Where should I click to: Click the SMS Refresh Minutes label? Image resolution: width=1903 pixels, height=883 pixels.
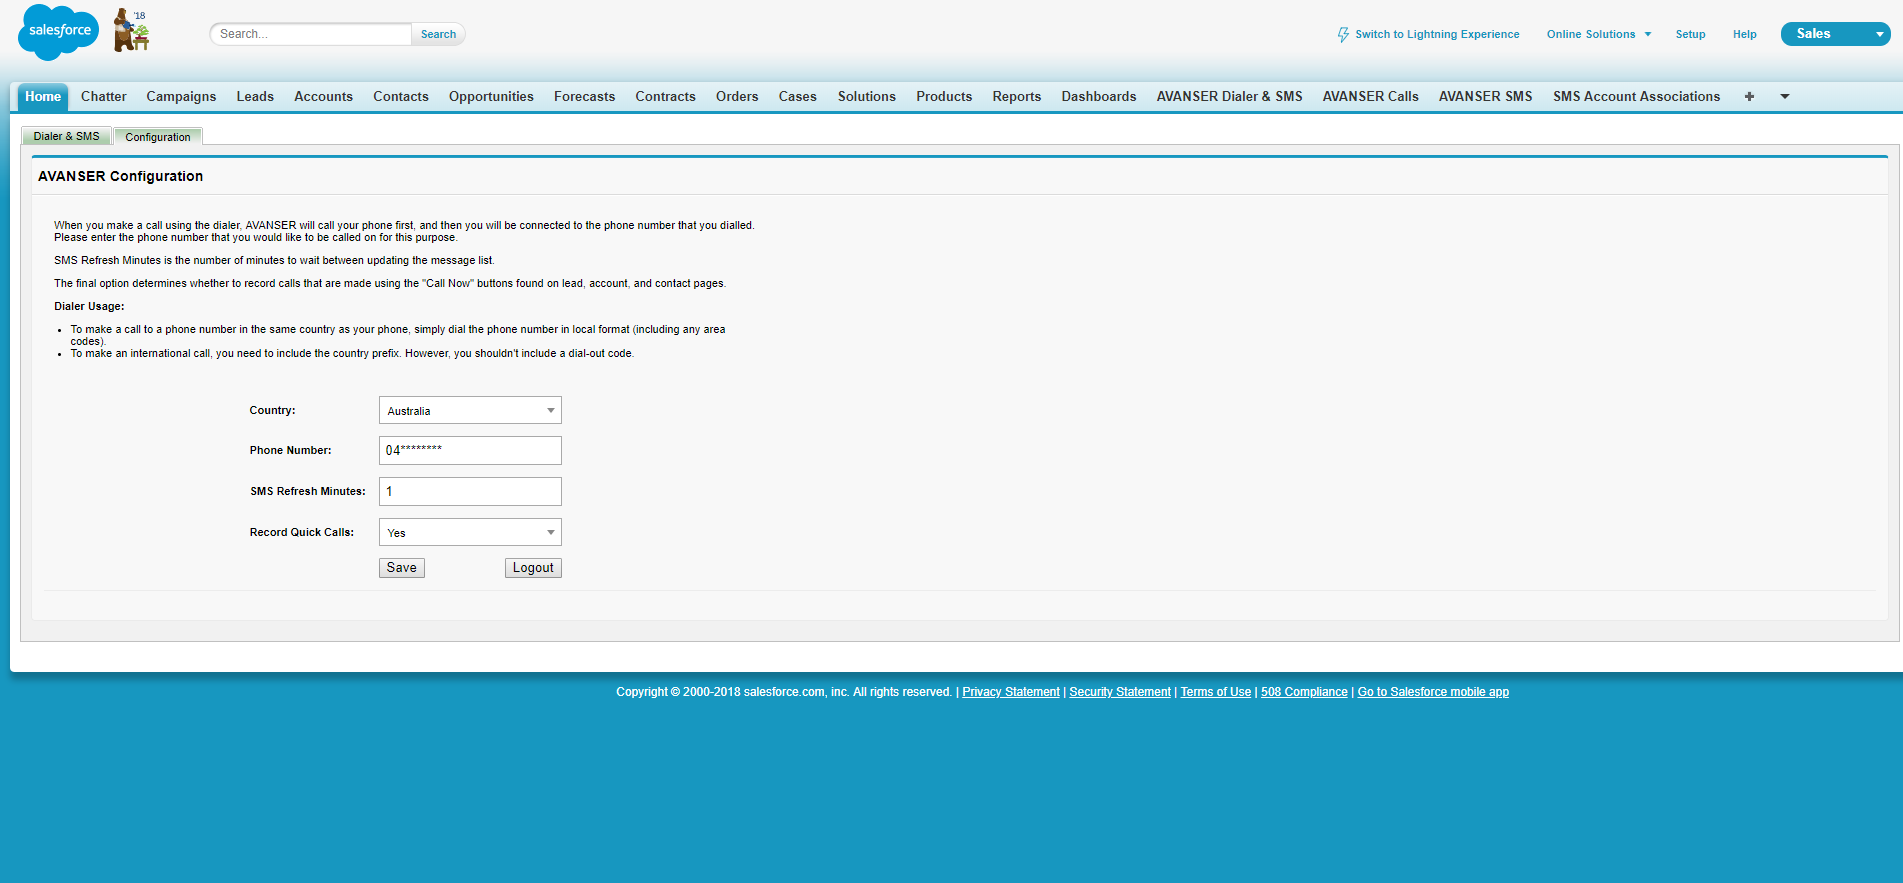pyautogui.click(x=308, y=492)
